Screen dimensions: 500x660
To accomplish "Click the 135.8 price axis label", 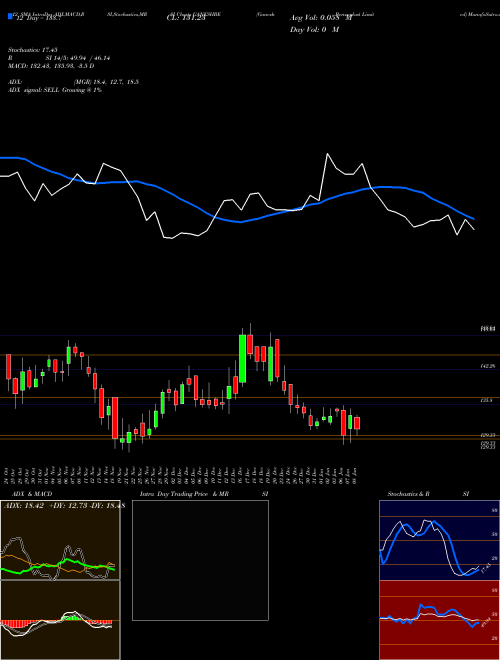I will [x=487, y=401].
